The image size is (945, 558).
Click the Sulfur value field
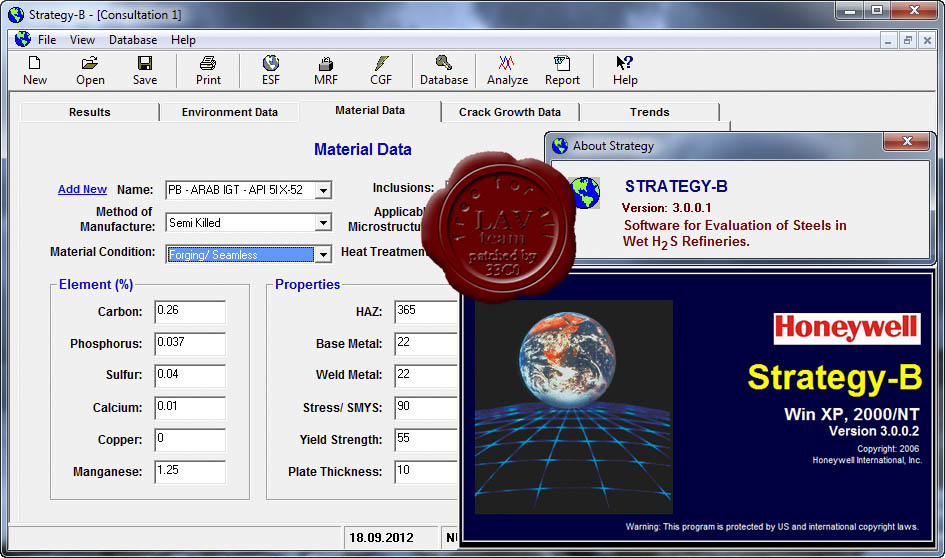[x=190, y=375]
